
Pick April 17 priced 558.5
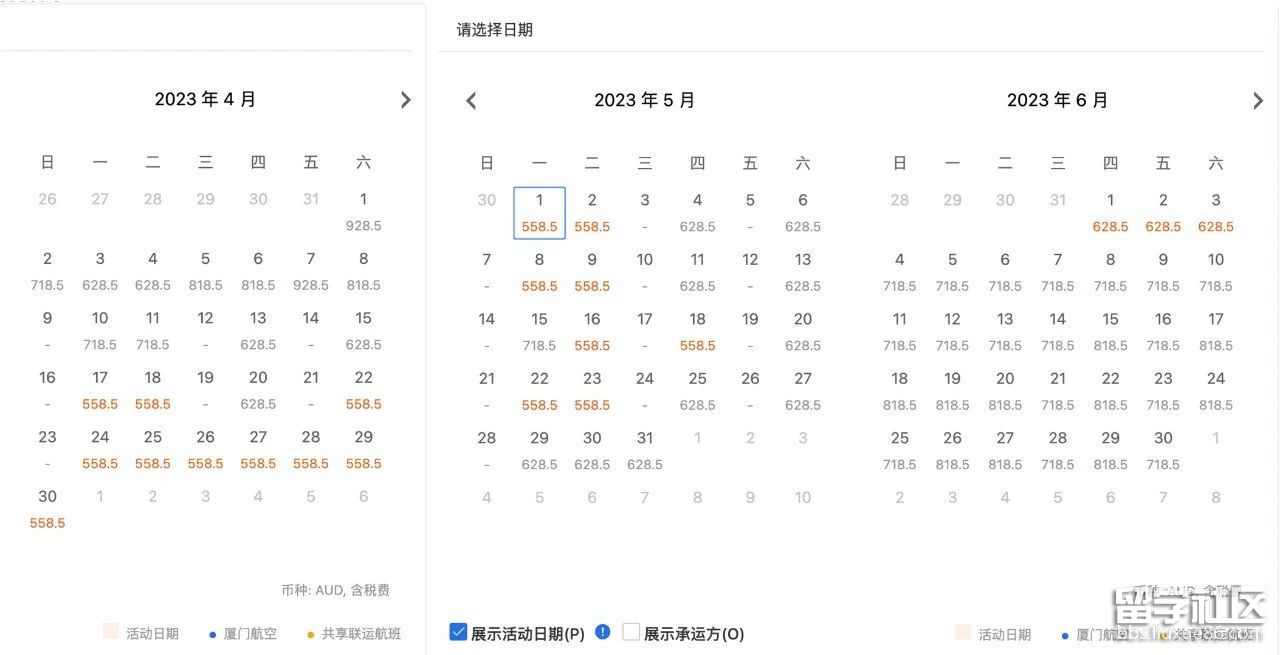pos(100,390)
